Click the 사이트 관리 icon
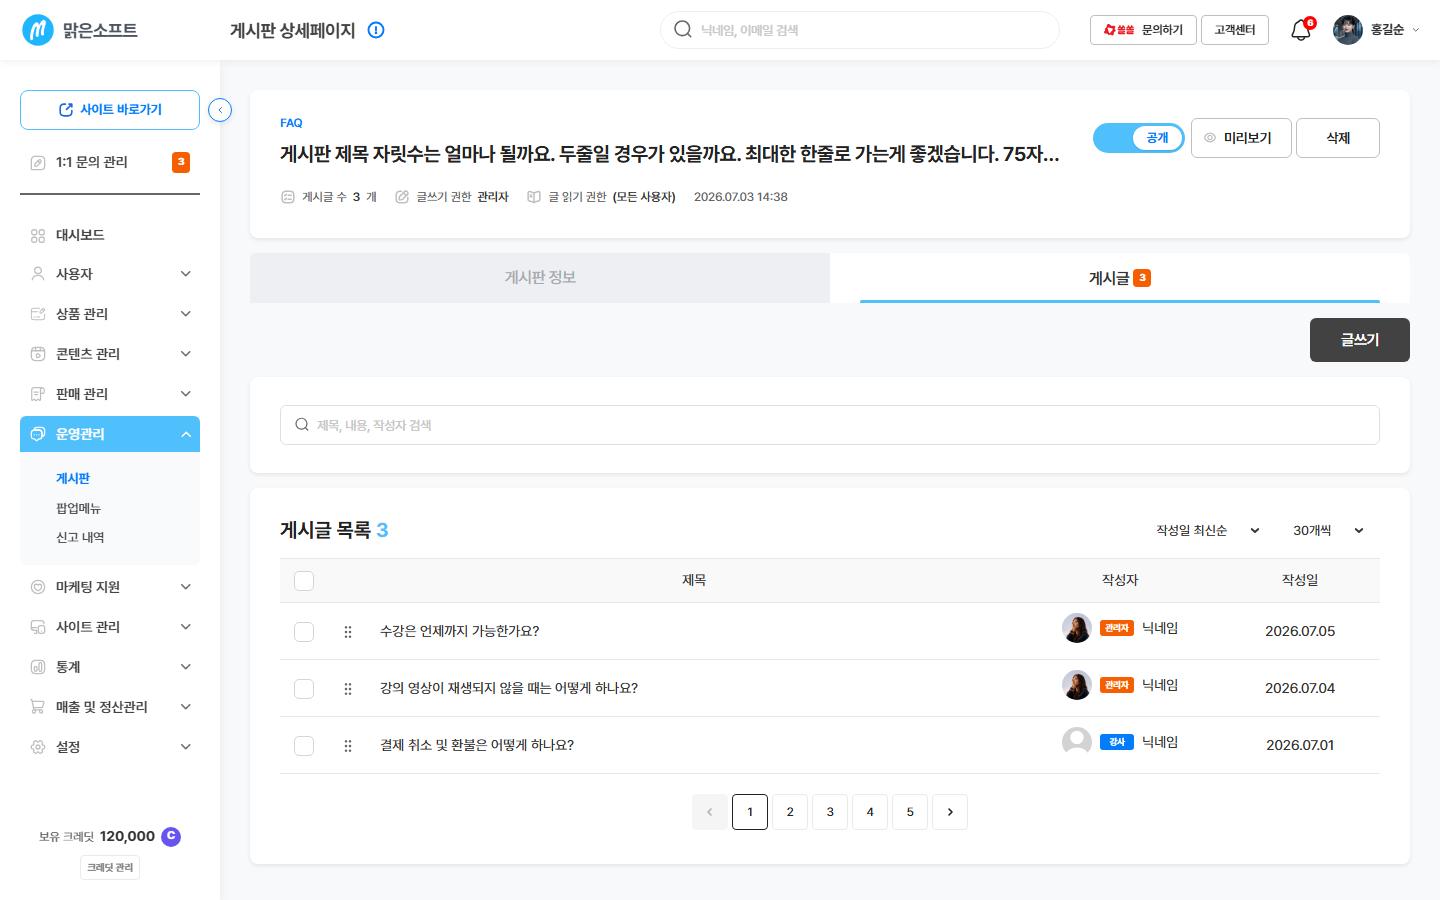 tap(38, 627)
